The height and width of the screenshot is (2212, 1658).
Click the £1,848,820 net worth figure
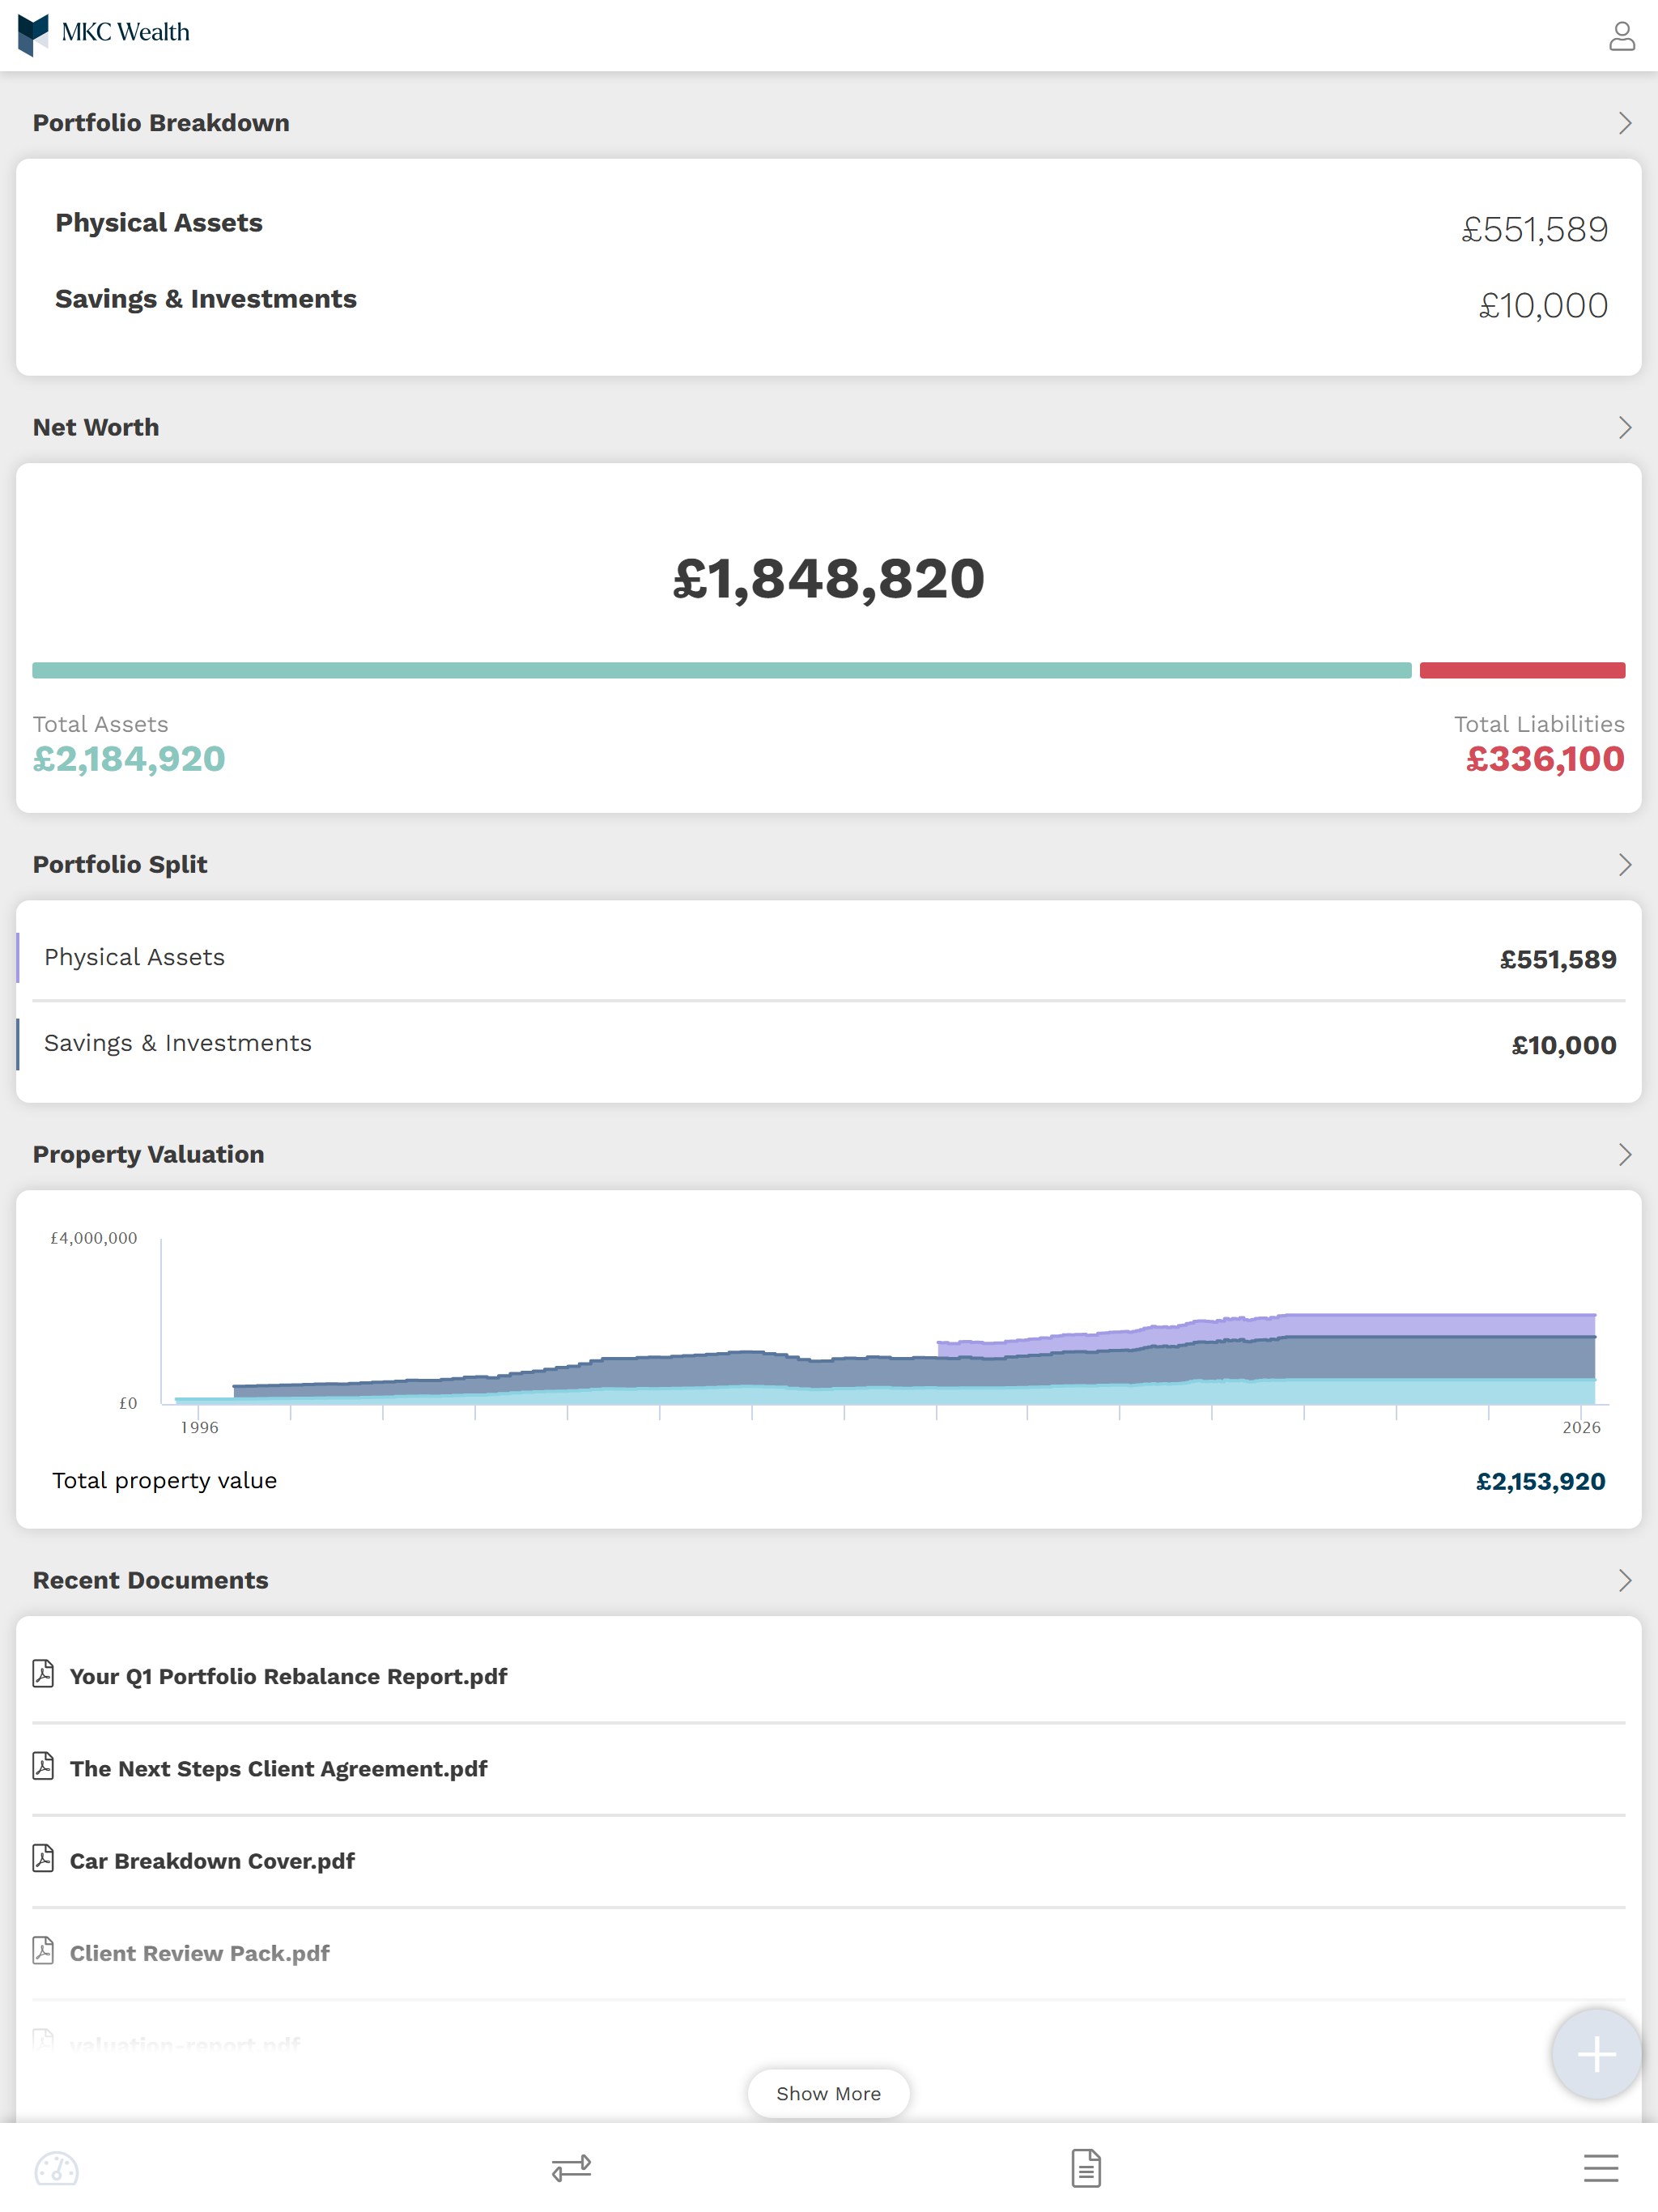coord(828,578)
